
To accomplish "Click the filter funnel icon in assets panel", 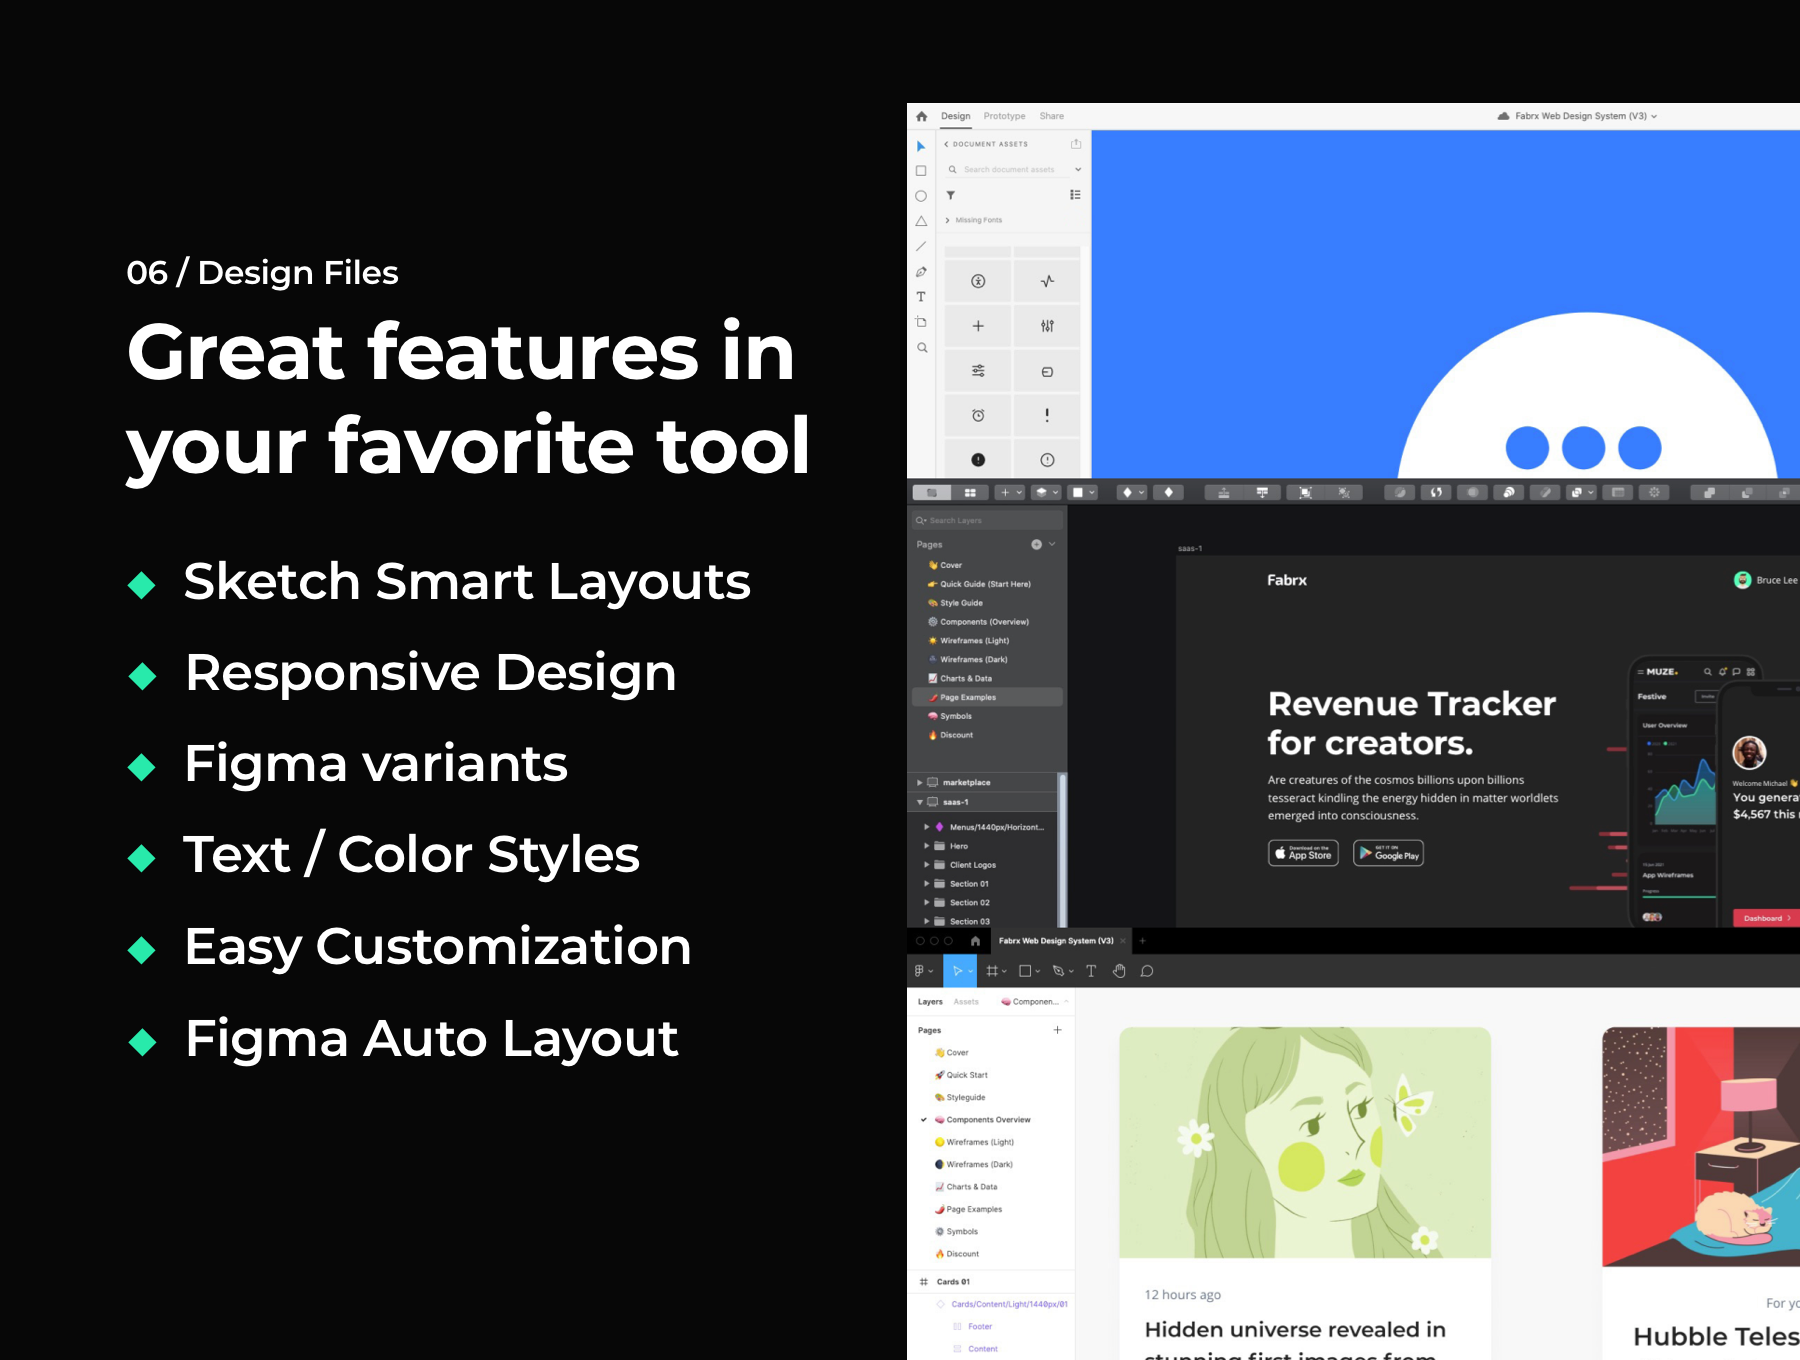I will 951,195.
